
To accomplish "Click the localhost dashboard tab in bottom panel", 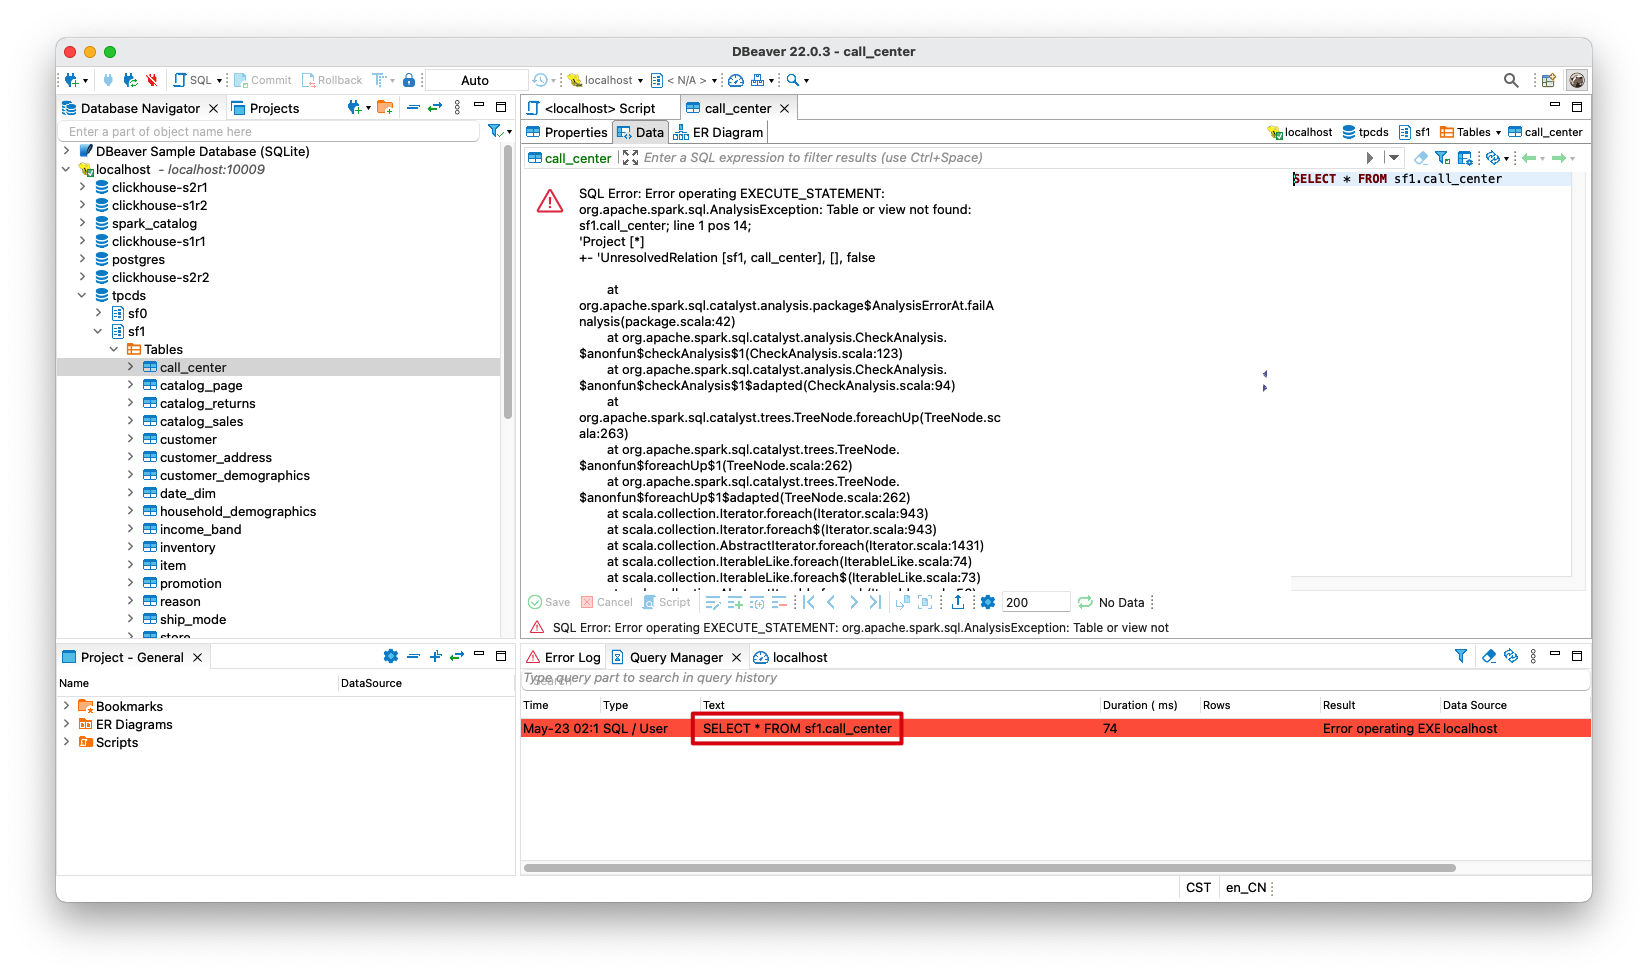I will point(790,657).
